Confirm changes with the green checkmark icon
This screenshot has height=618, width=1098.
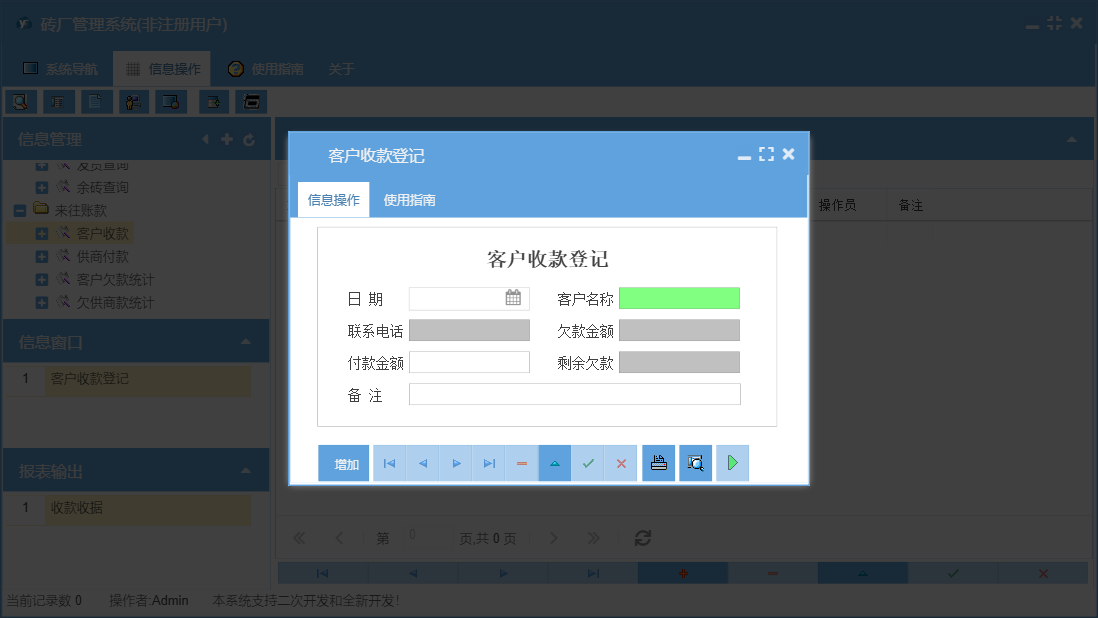click(588, 462)
